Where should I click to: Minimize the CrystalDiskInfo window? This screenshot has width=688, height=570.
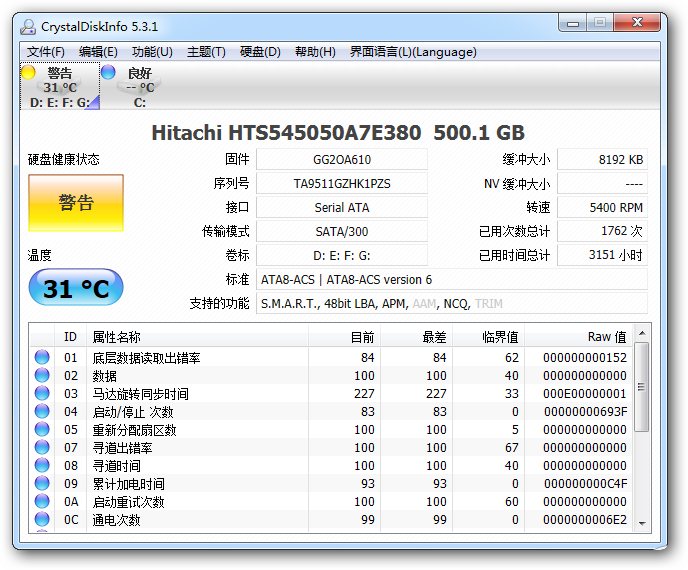coord(573,23)
